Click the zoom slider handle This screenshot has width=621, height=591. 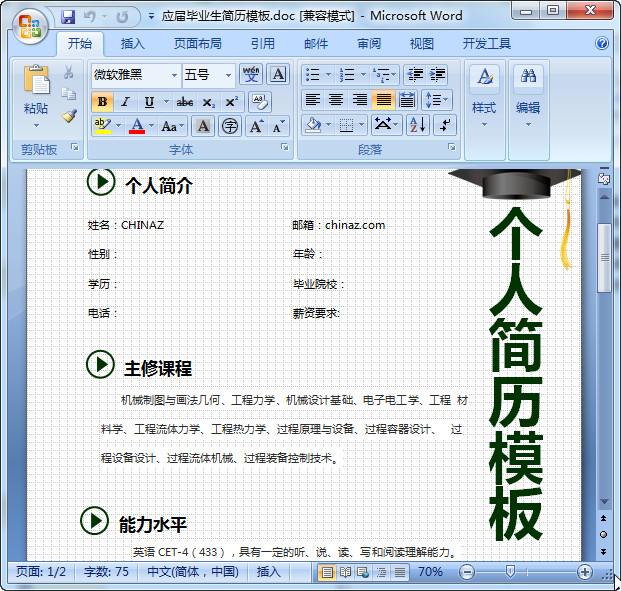pyautogui.click(x=510, y=572)
